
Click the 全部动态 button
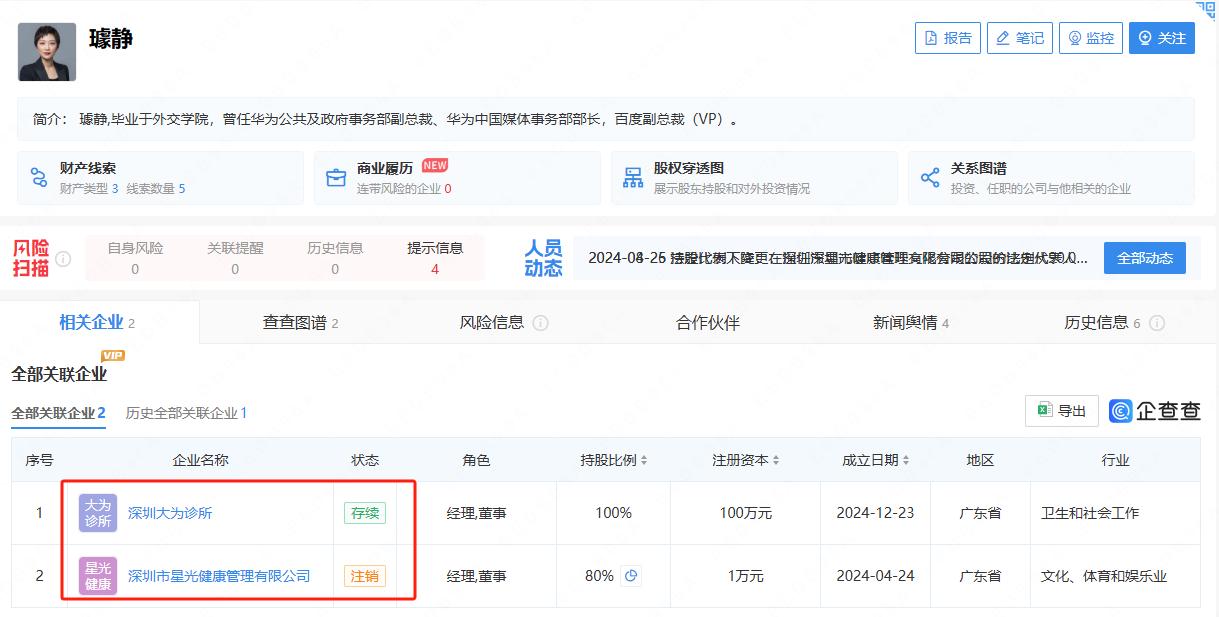(x=1145, y=258)
